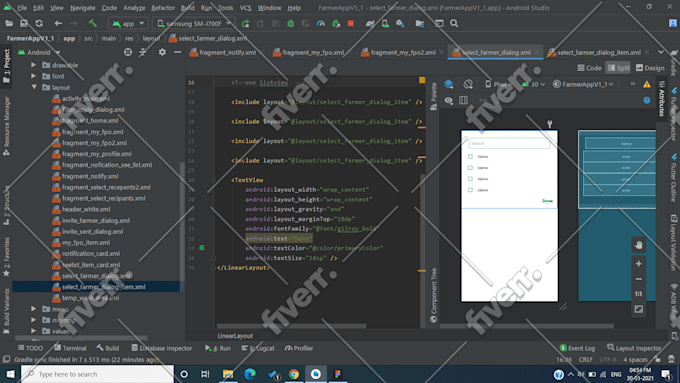This screenshot has height=383, width=680.
Task: Tick the fourth checkbox in preview list
Action: (470, 190)
